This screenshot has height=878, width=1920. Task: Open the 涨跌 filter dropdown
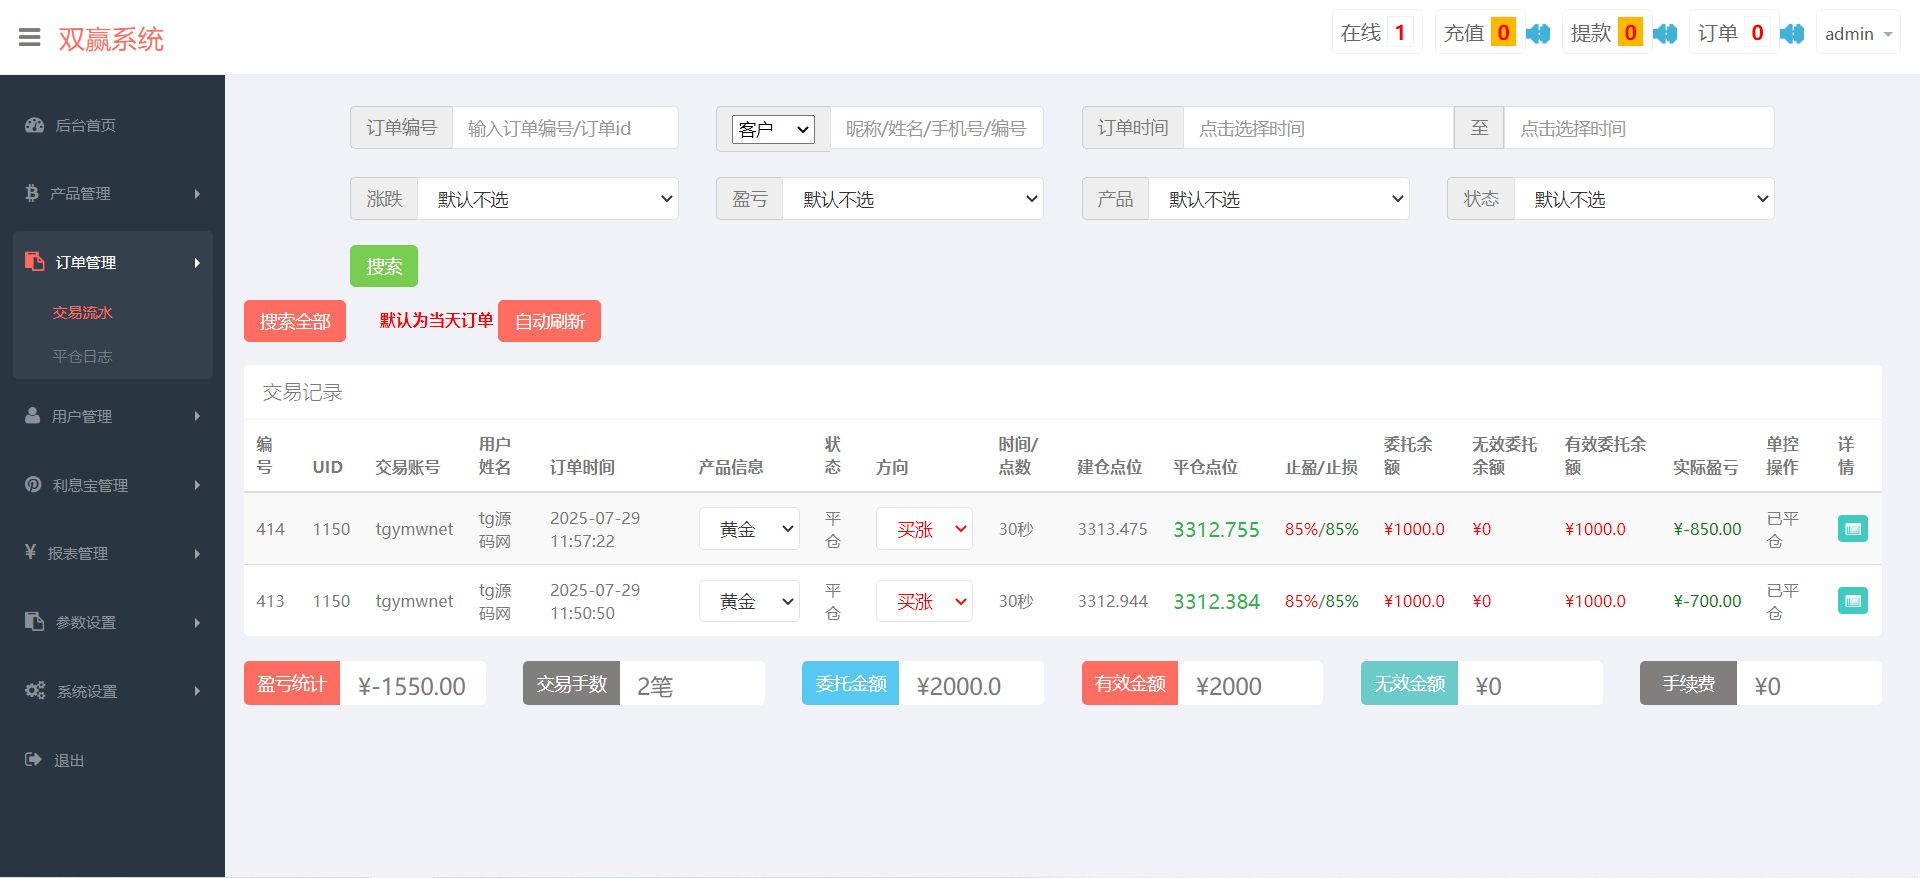point(547,199)
